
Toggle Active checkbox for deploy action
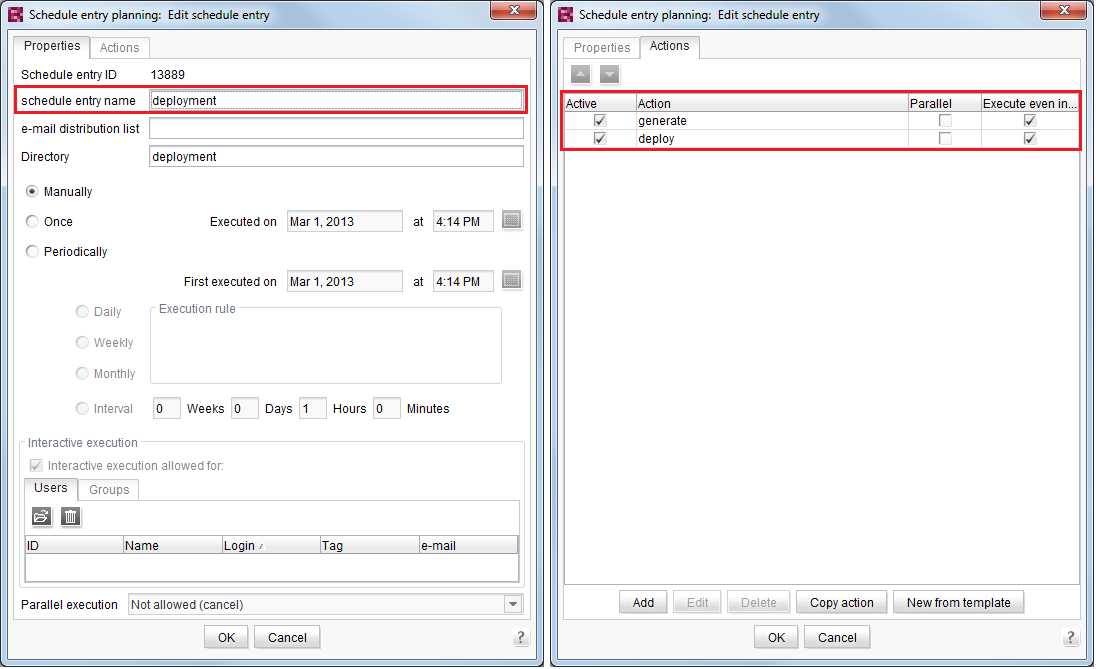(x=600, y=138)
